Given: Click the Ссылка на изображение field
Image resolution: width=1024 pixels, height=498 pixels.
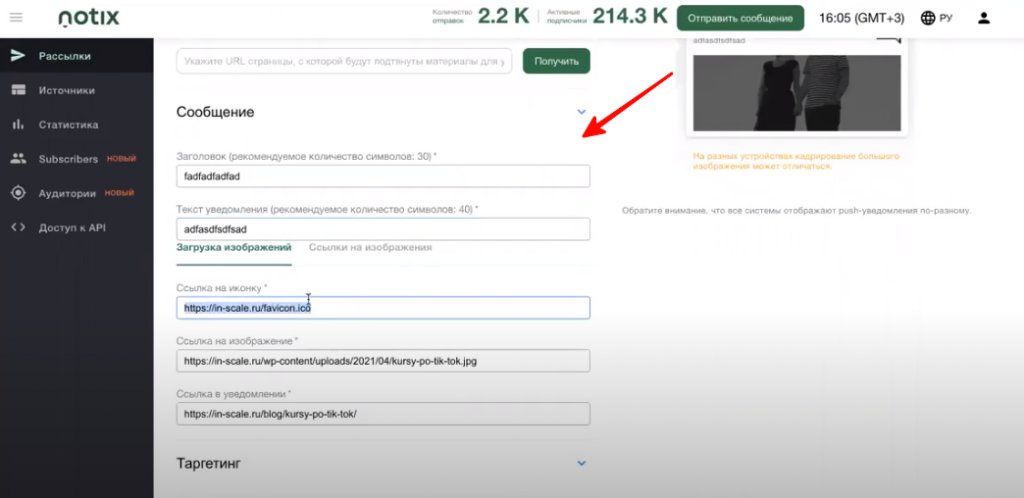Looking at the screenshot, I should pos(383,360).
